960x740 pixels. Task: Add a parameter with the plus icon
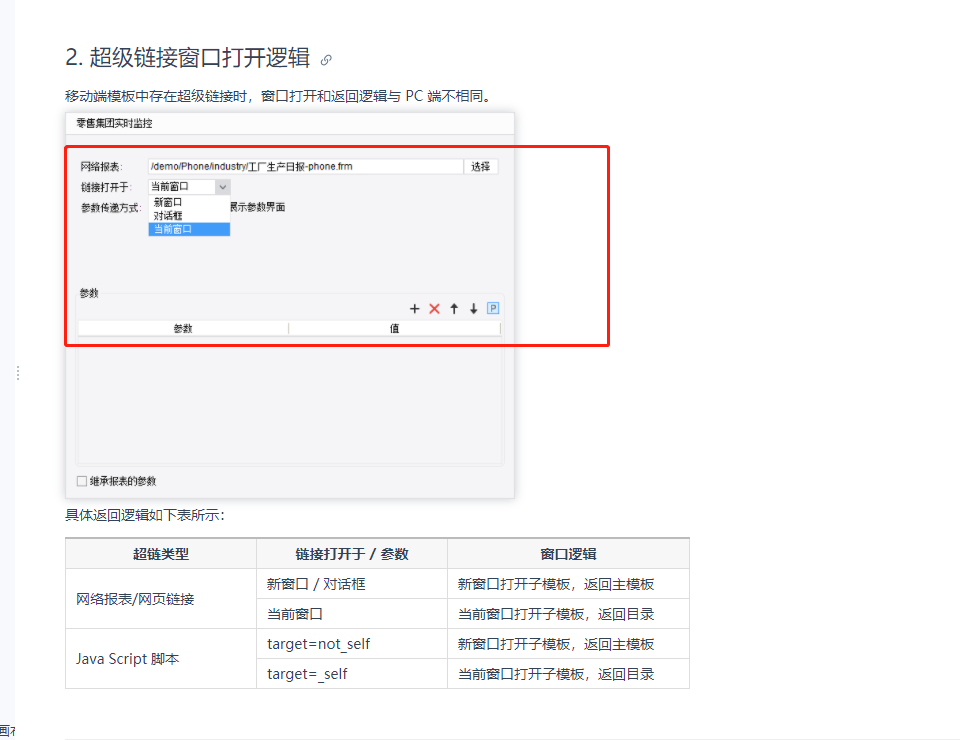coord(414,308)
